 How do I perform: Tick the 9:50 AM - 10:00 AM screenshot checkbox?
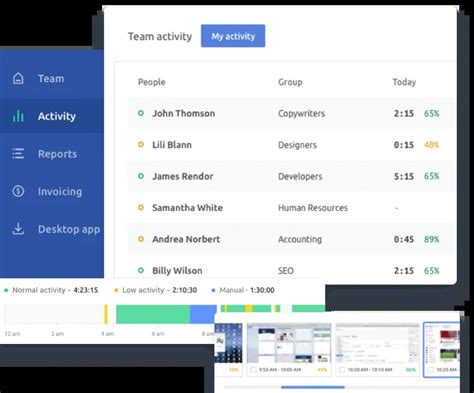point(253,370)
